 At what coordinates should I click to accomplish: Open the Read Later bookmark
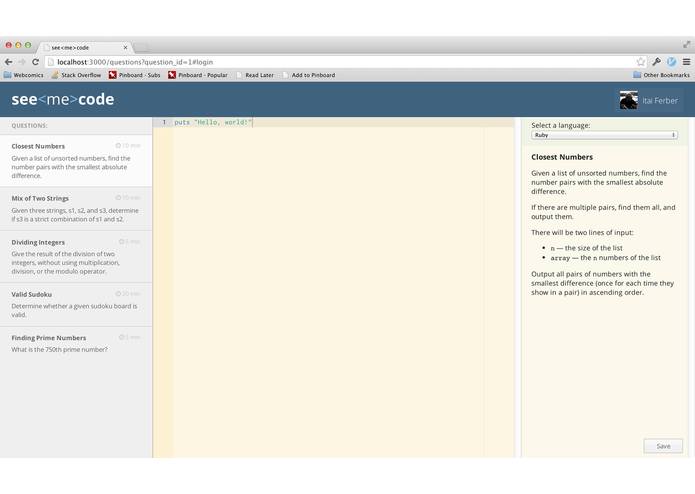coord(255,75)
